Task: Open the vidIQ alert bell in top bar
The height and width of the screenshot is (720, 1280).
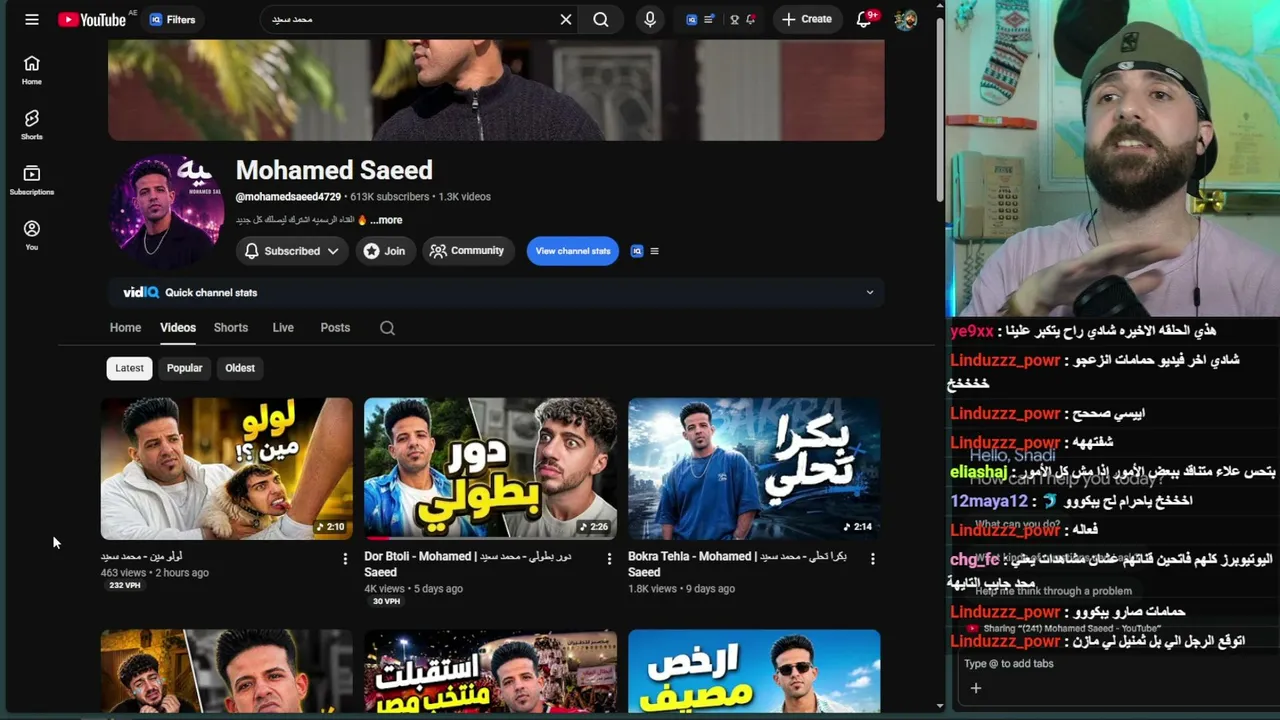Action: click(750, 19)
